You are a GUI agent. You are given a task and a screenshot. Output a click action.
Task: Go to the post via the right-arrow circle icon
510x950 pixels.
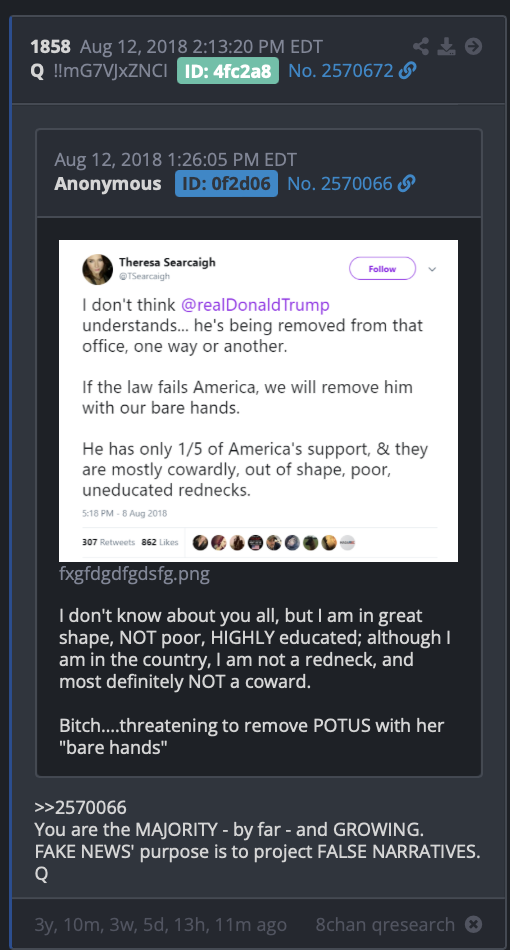pos(474,47)
